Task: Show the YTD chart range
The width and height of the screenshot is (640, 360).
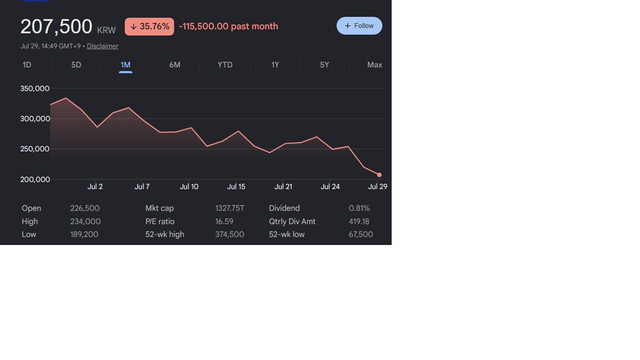Action: pos(225,65)
